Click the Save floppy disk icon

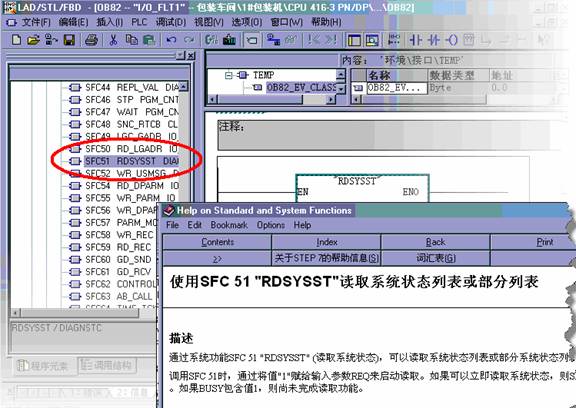[69, 40]
